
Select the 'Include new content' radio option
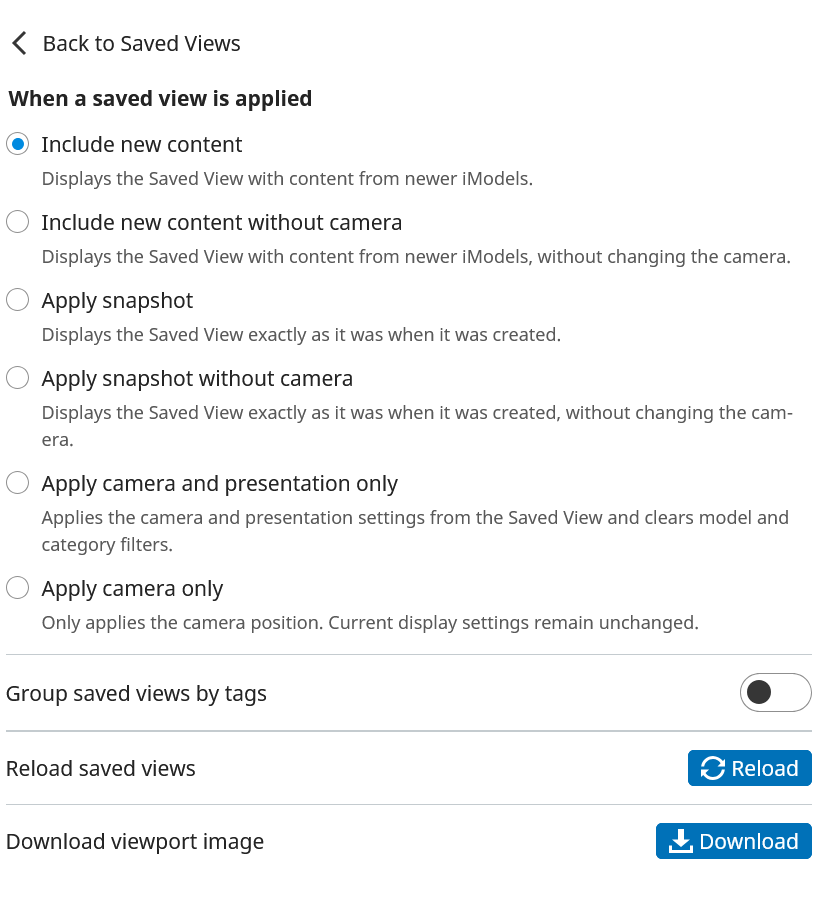[x=18, y=144]
